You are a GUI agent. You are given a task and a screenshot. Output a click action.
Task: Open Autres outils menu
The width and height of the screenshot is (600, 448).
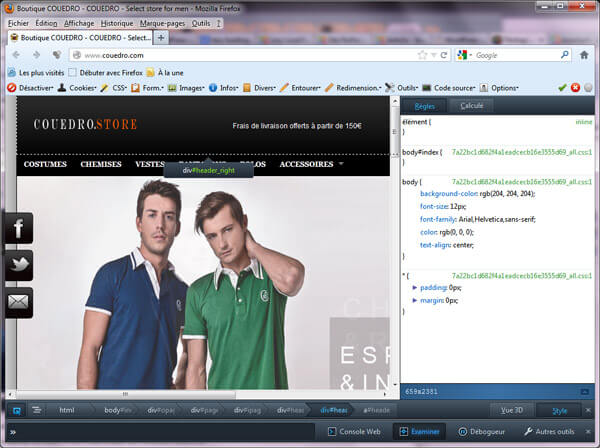click(x=549, y=432)
